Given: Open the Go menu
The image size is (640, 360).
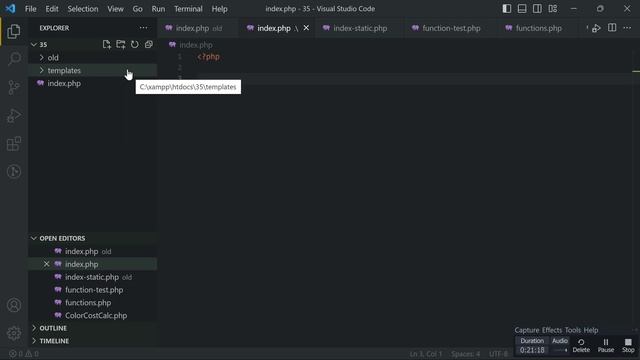Looking at the screenshot, I should tap(138, 9).
